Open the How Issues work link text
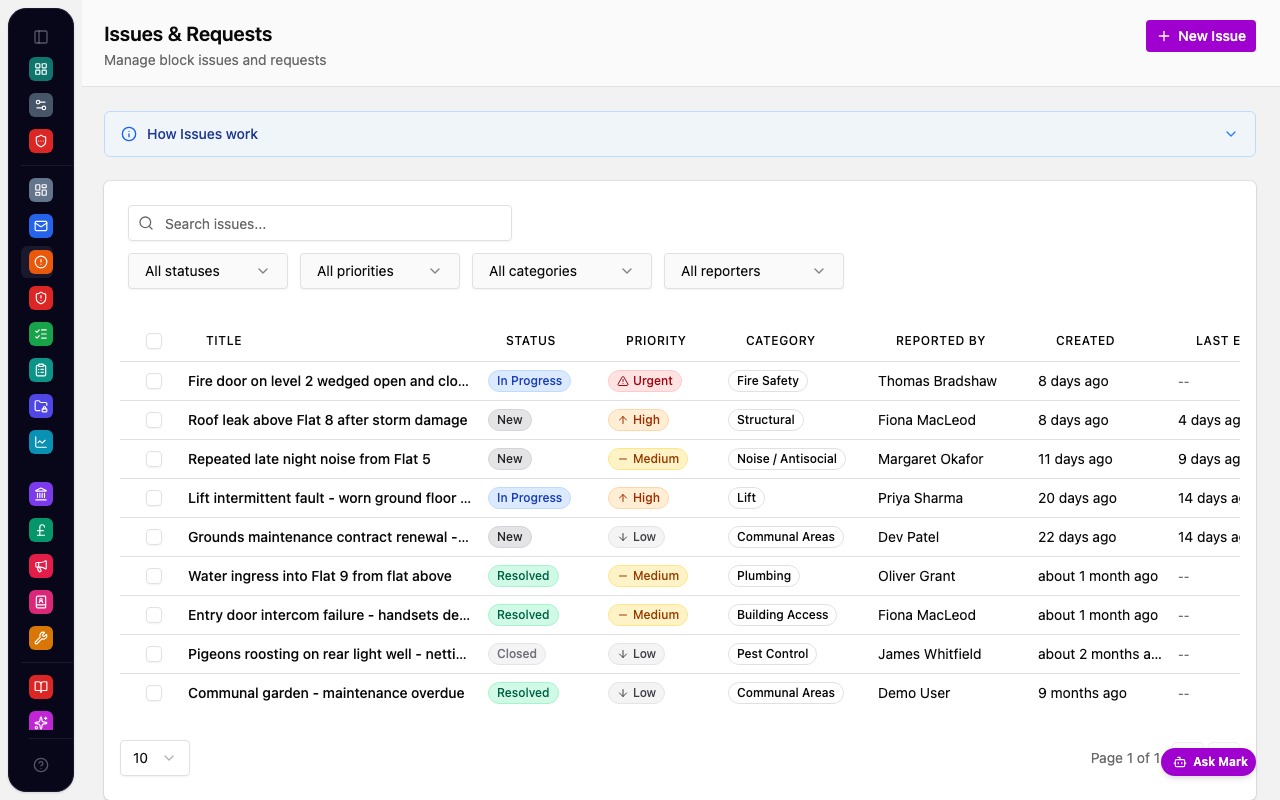1280x800 pixels. click(202, 134)
